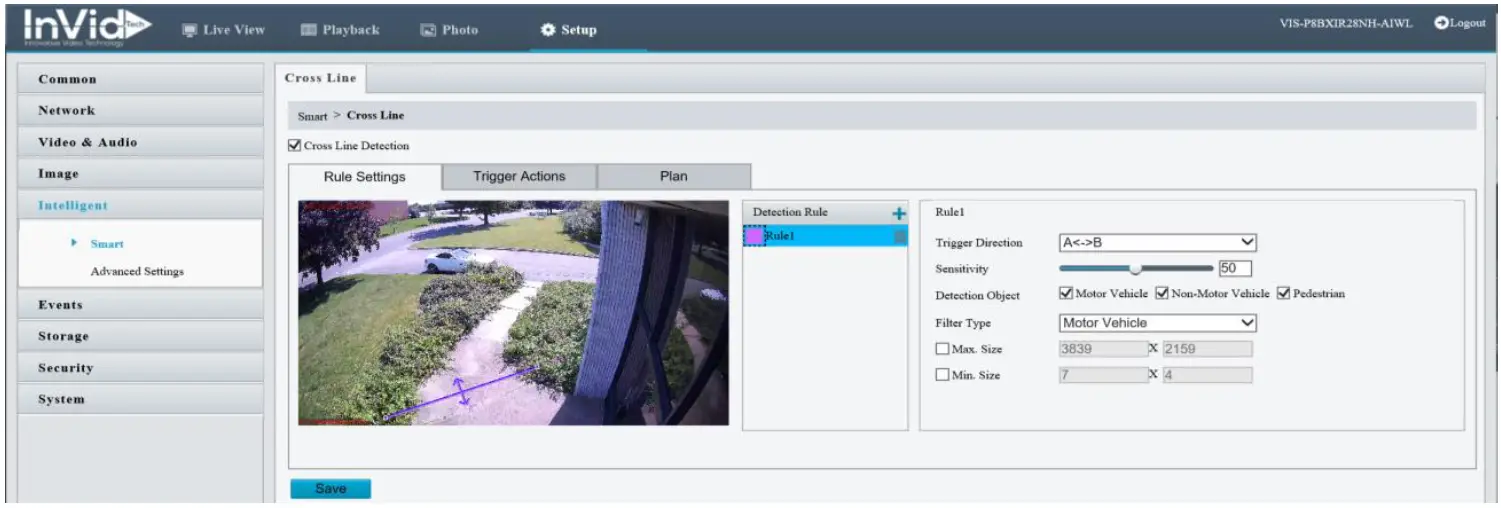This screenshot has width=1501, height=508.
Task: Save the cross line settings
Action: pyautogui.click(x=330, y=488)
